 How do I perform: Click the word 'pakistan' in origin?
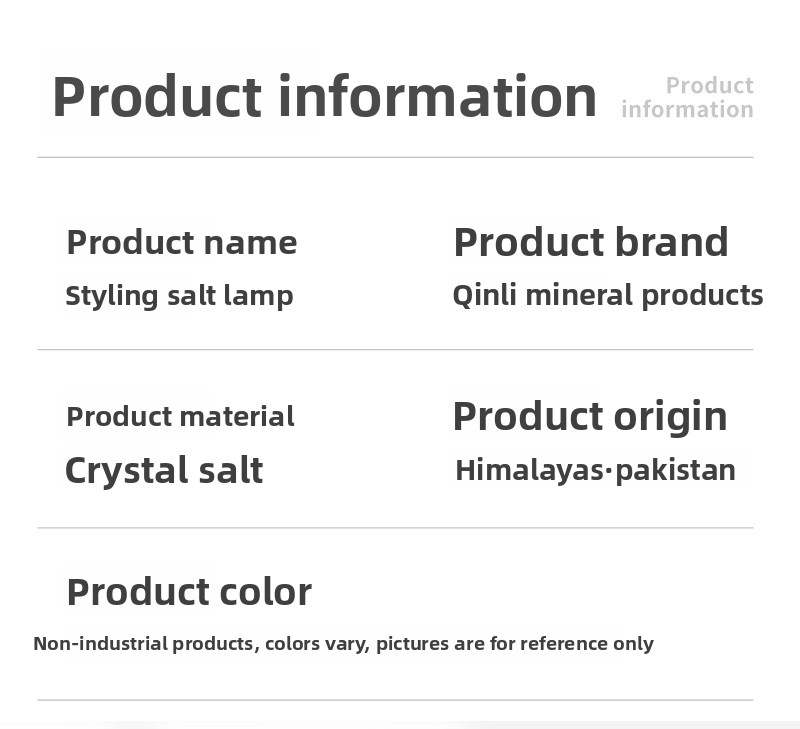pyautogui.click(x=676, y=470)
